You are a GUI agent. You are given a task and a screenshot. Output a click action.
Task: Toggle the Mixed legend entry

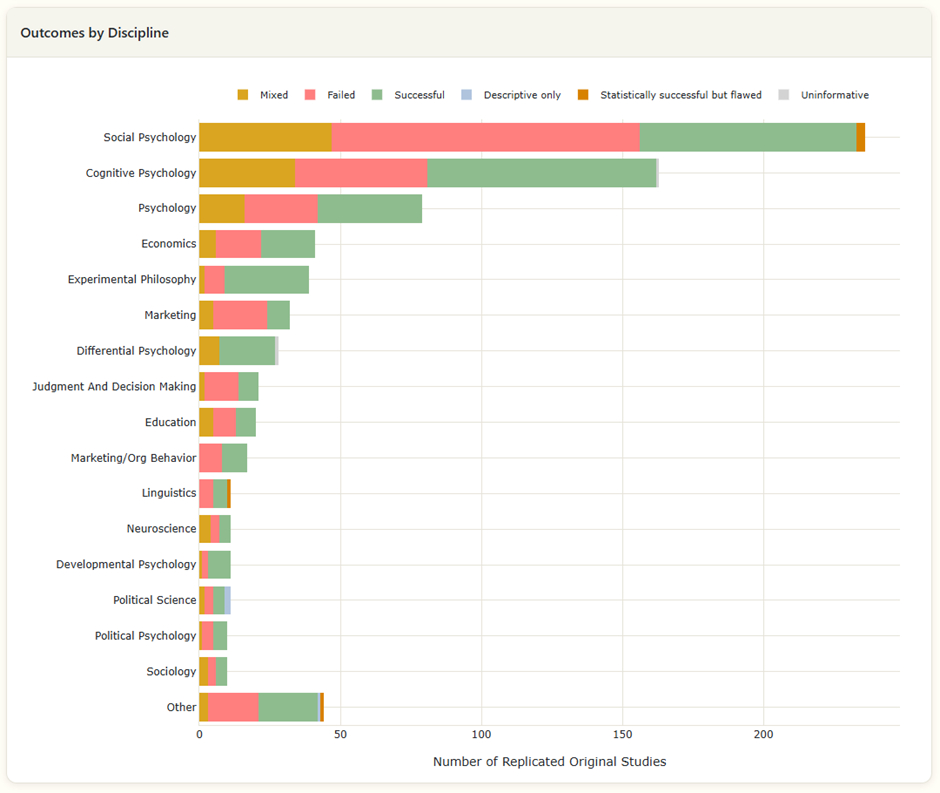pos(273,95)
